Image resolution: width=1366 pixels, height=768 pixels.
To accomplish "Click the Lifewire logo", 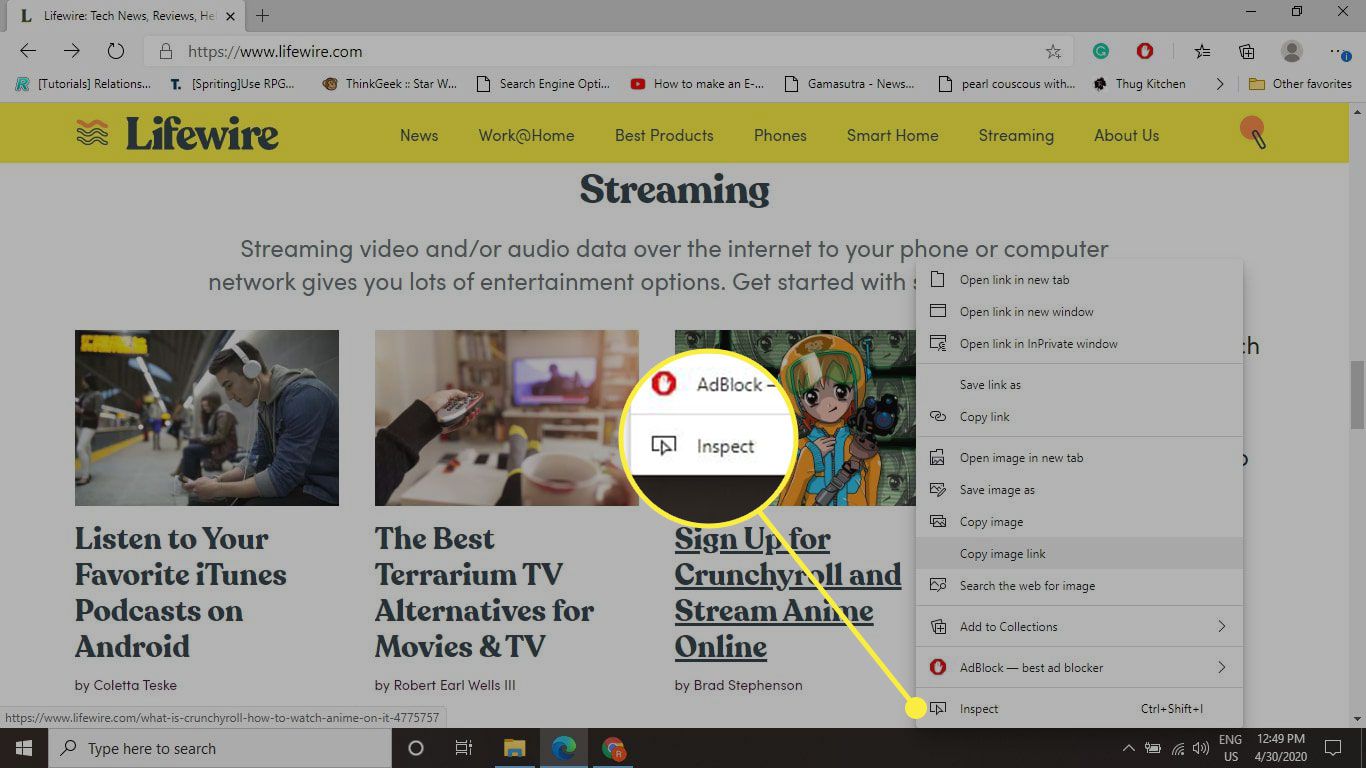I will click(177, 133).
